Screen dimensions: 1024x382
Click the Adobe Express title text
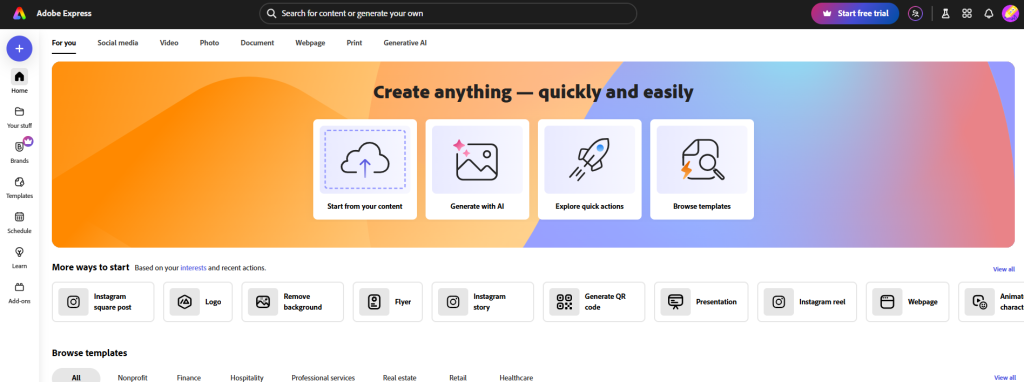click(x=64, y=13)
